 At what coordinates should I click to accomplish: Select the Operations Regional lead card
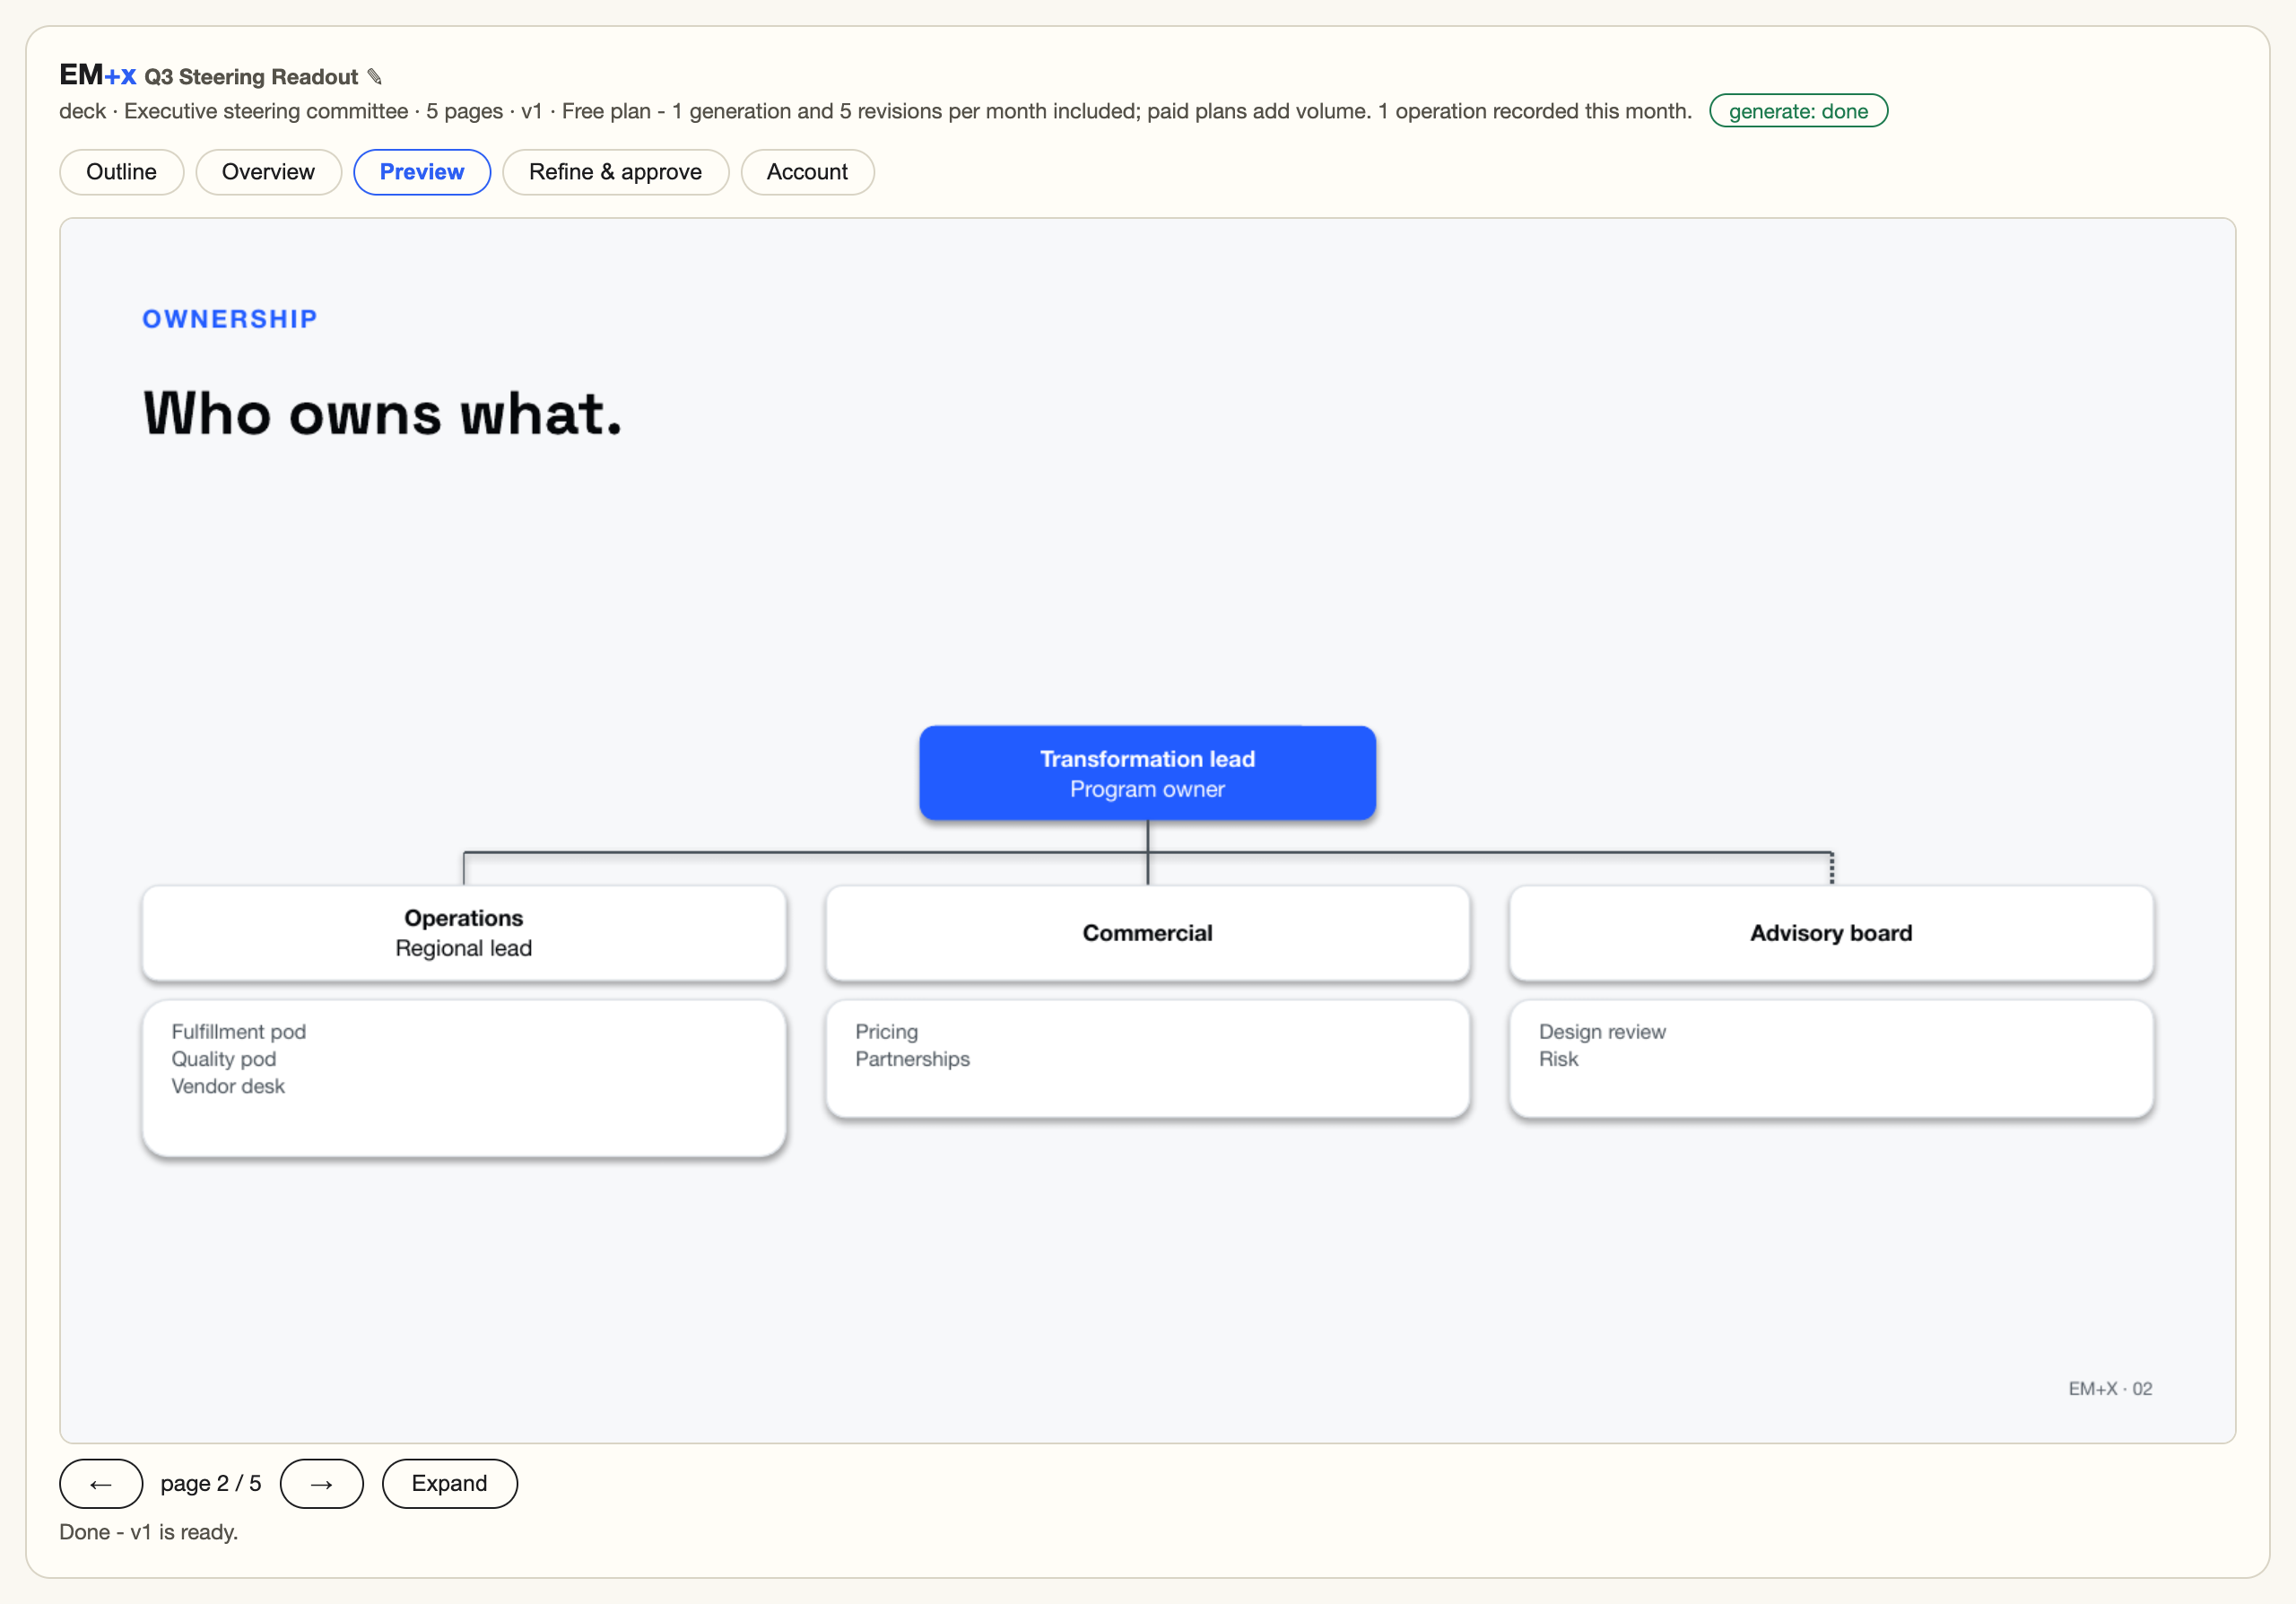coord(464,933)
